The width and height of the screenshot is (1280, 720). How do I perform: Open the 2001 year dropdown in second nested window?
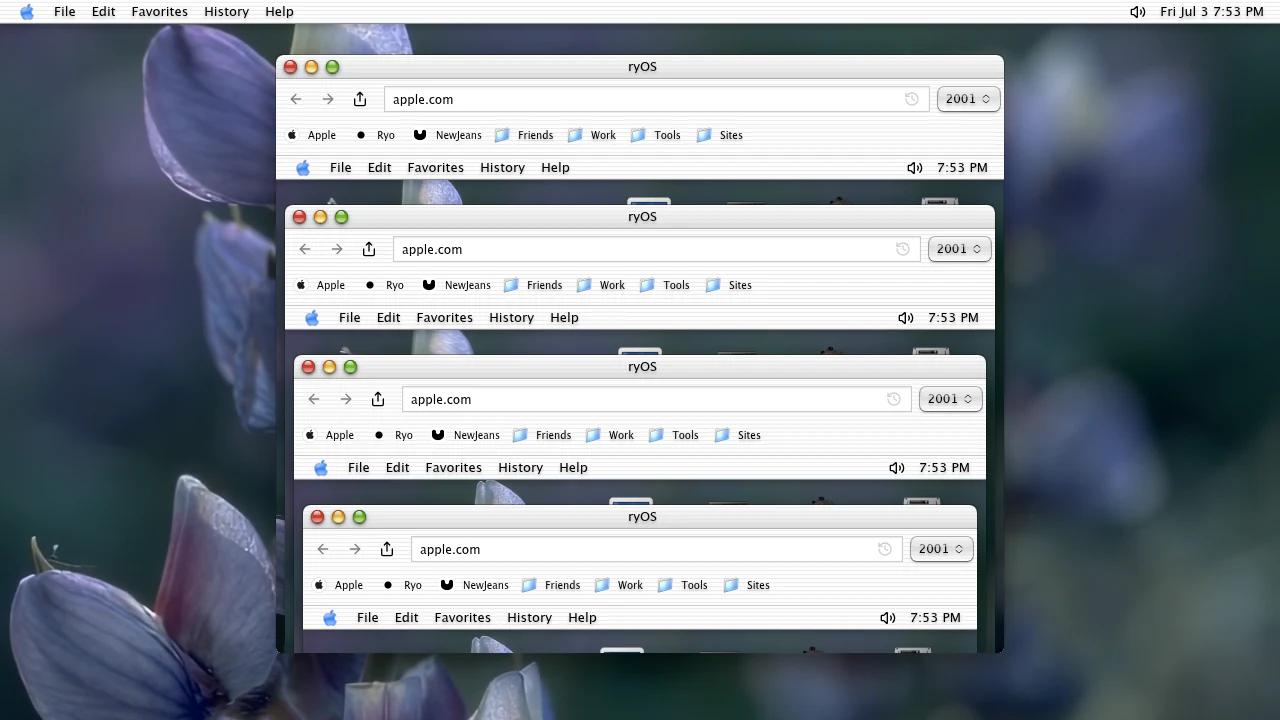[959, 249]
